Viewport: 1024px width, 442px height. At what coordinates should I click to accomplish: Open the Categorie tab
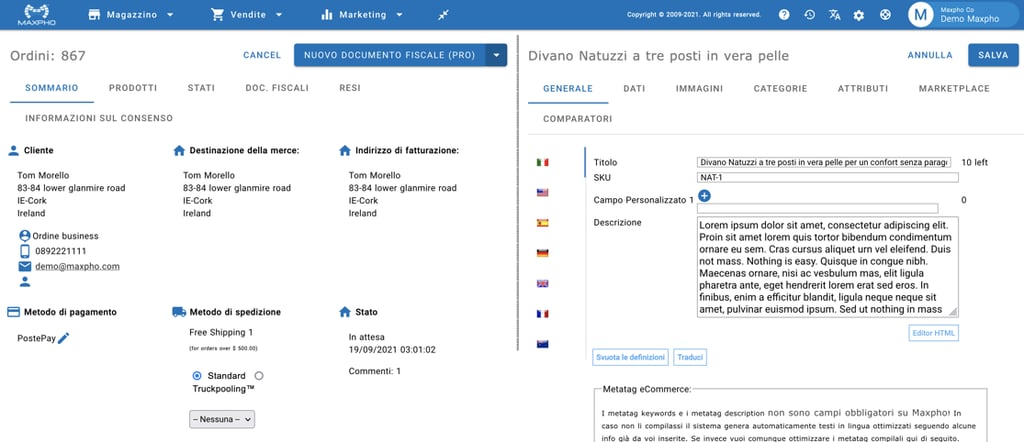(x=780, y=88)
